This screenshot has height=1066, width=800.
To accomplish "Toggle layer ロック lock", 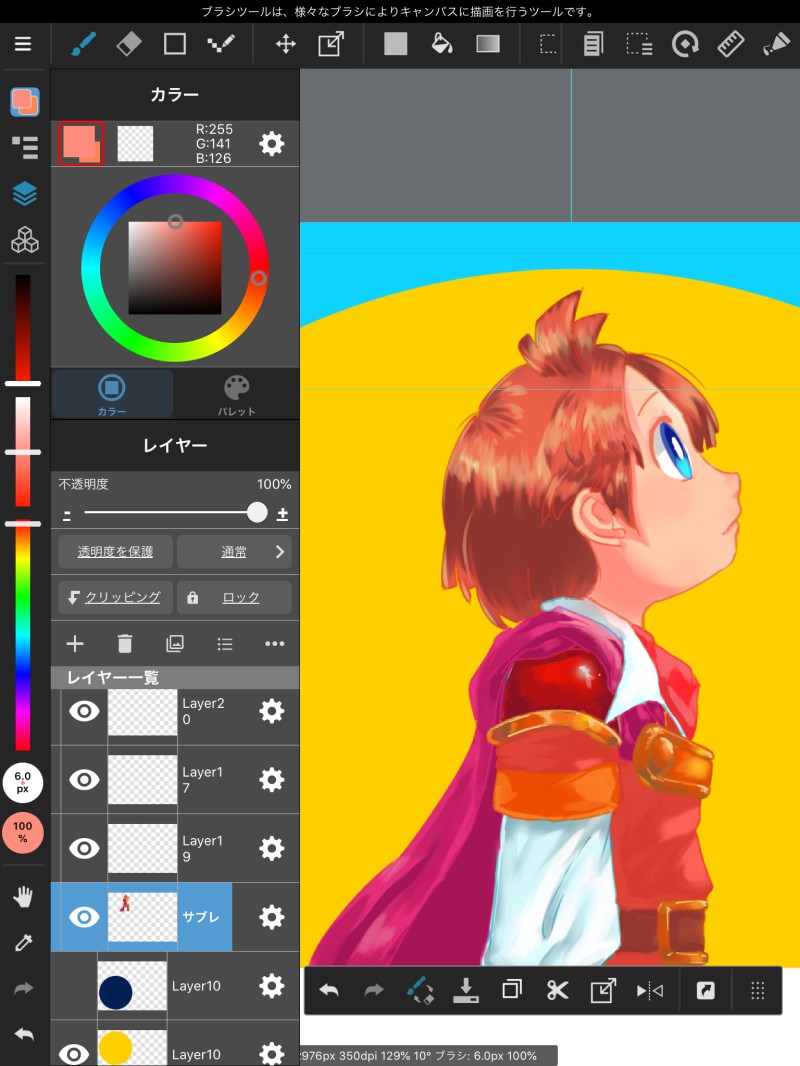I will click(x=234, y=597).
